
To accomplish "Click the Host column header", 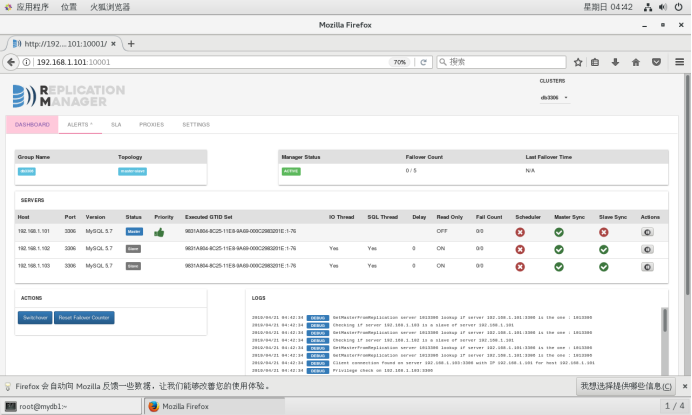I will coord(23,217).
